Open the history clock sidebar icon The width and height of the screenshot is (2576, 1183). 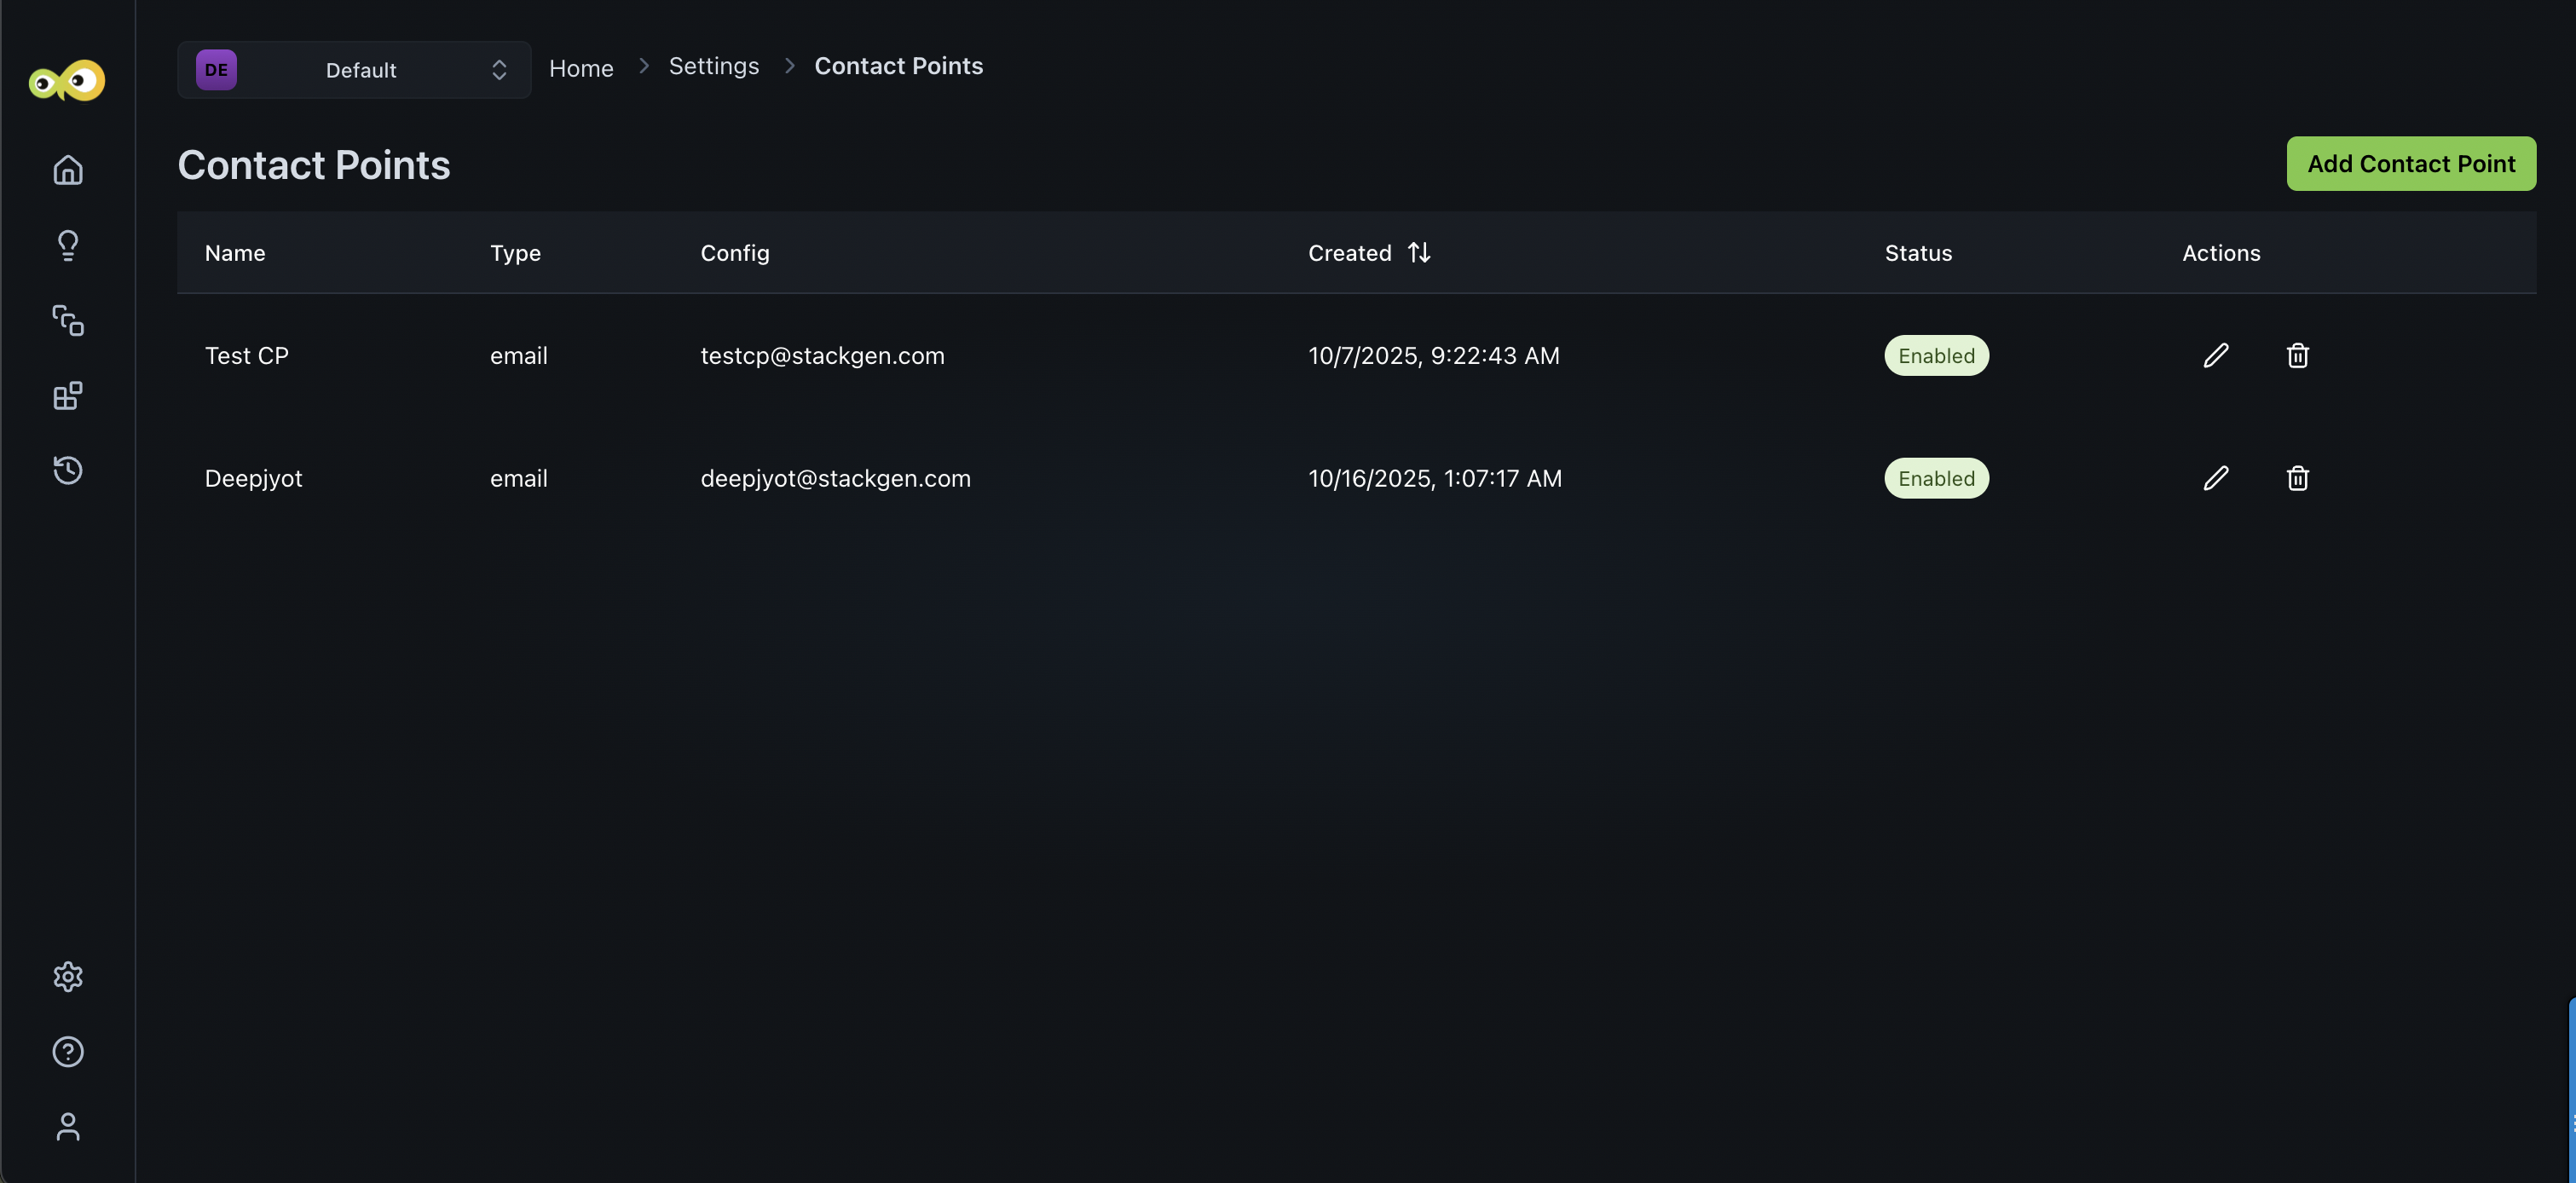tap(68, 470)
